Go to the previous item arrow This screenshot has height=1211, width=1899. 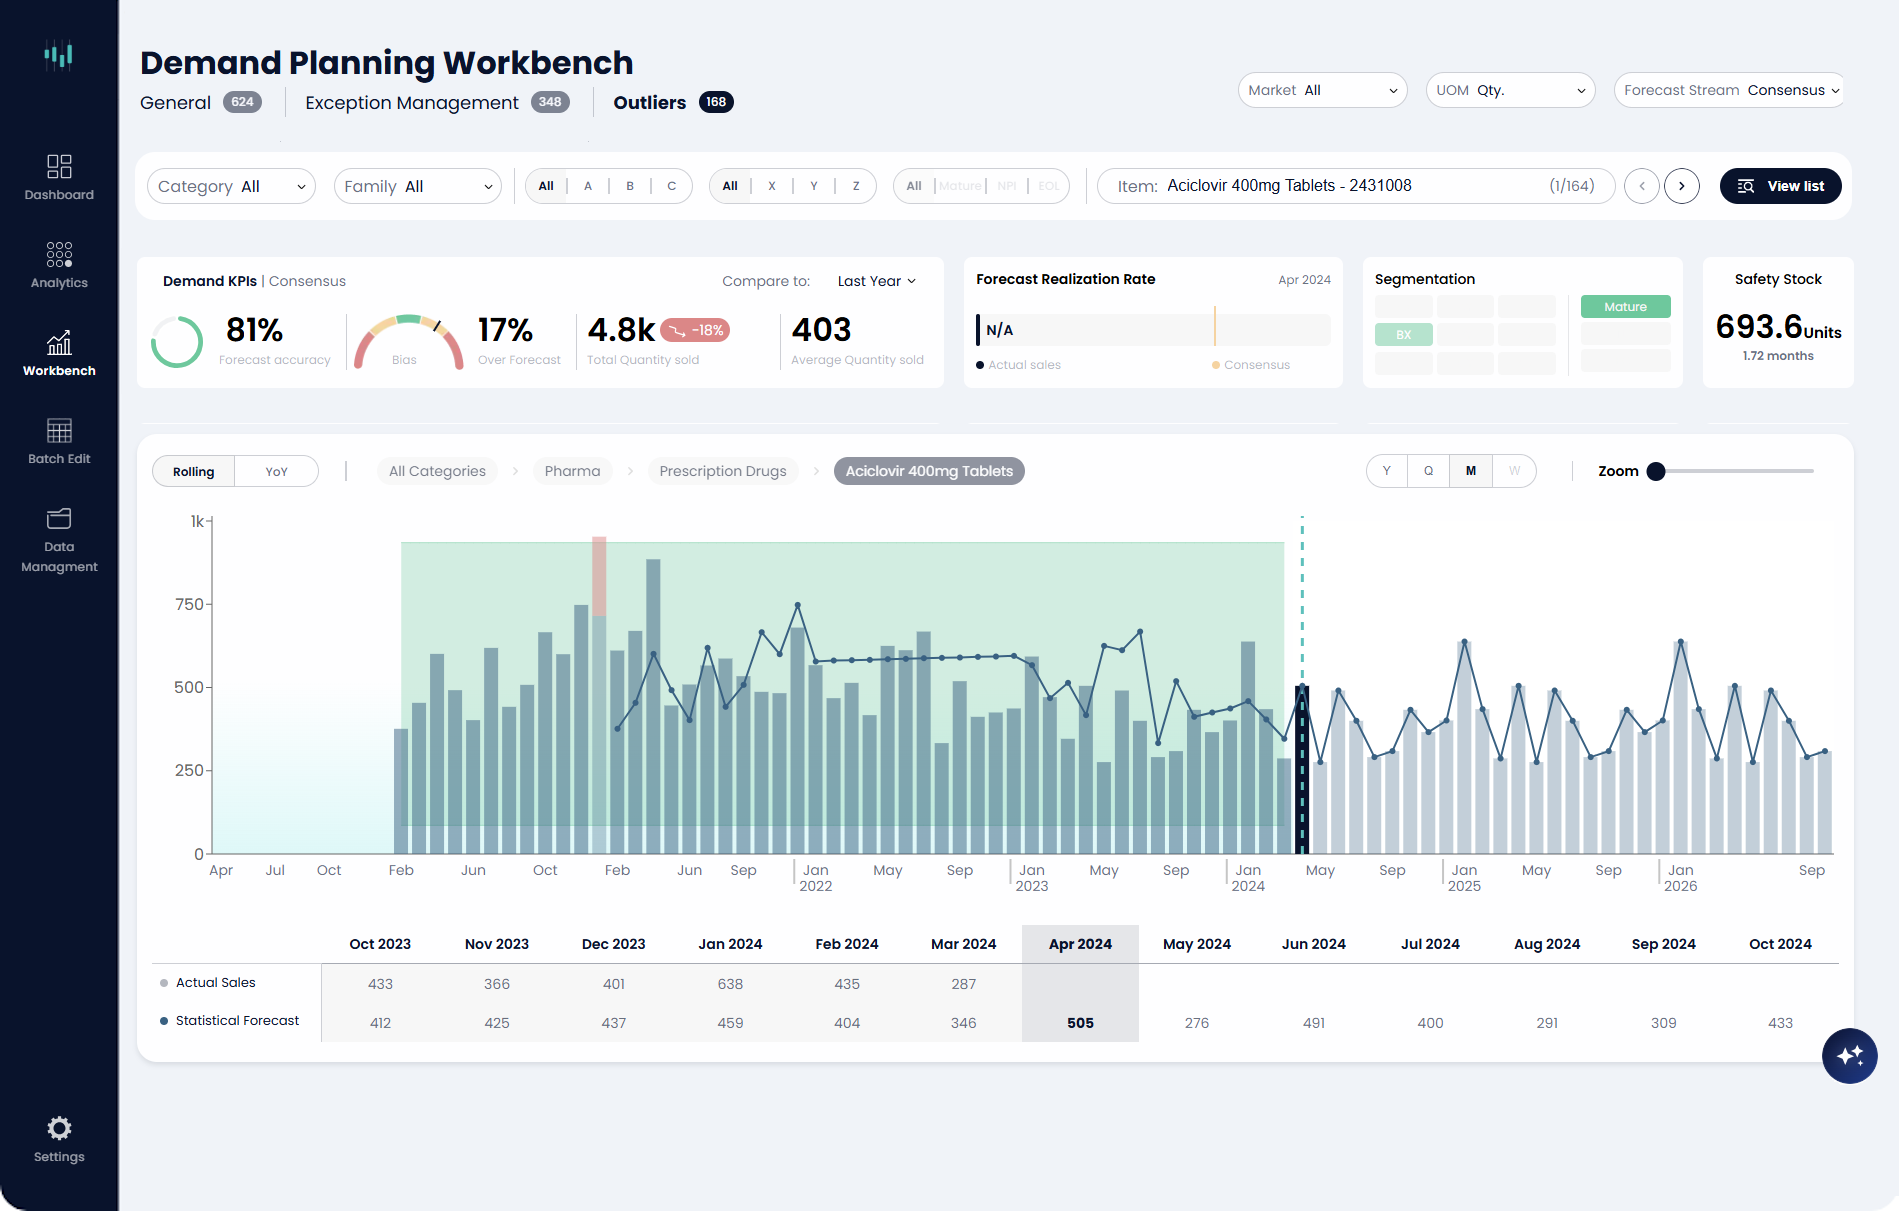(1642, 186)
